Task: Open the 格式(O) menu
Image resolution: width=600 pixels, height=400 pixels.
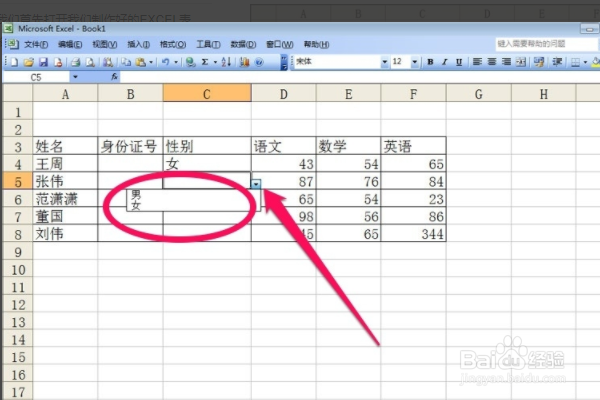Action: (x=173, y=44)
